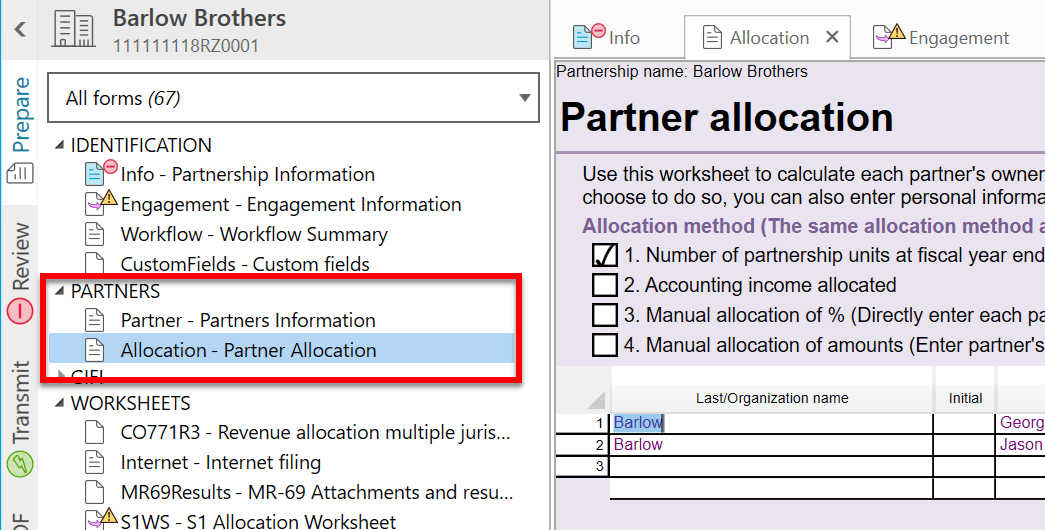The width and height of the screenshot is (1045, 530).
Task: Close the Allocation tab
Action: click(x=832, y=37)
